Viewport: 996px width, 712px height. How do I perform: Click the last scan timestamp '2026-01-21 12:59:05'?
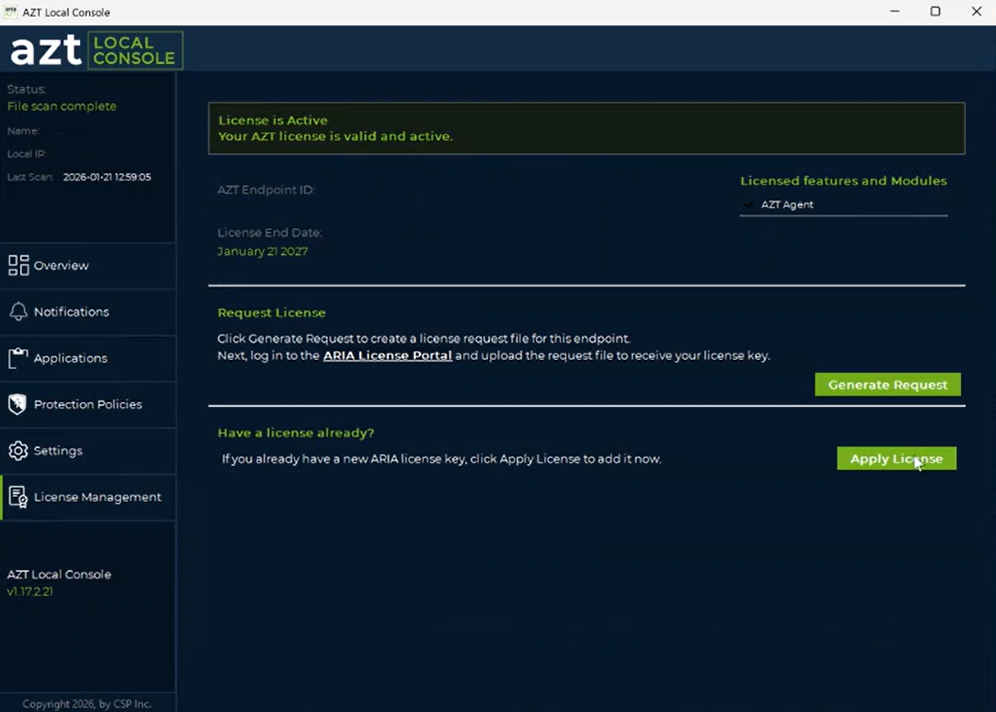point(107,177)
